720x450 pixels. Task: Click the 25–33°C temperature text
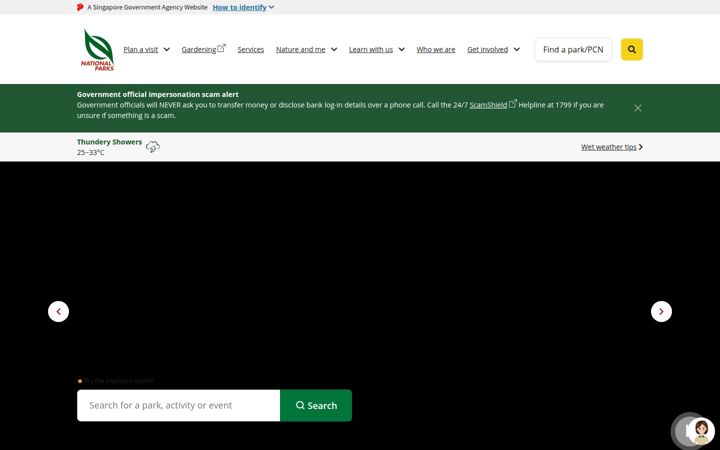(x=90, y=152)
